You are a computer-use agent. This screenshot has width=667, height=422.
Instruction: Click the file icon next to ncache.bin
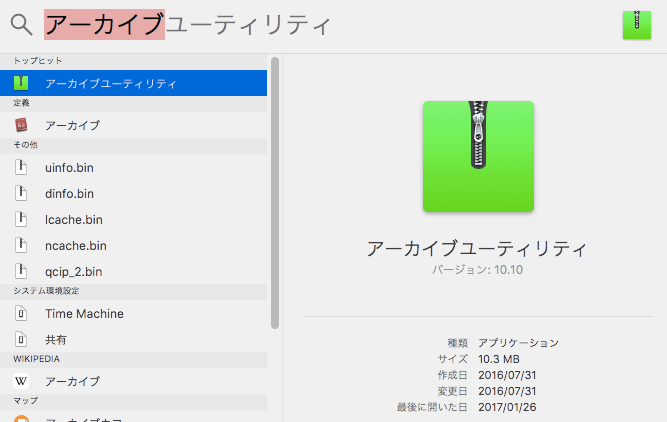[x=21, y=245]
